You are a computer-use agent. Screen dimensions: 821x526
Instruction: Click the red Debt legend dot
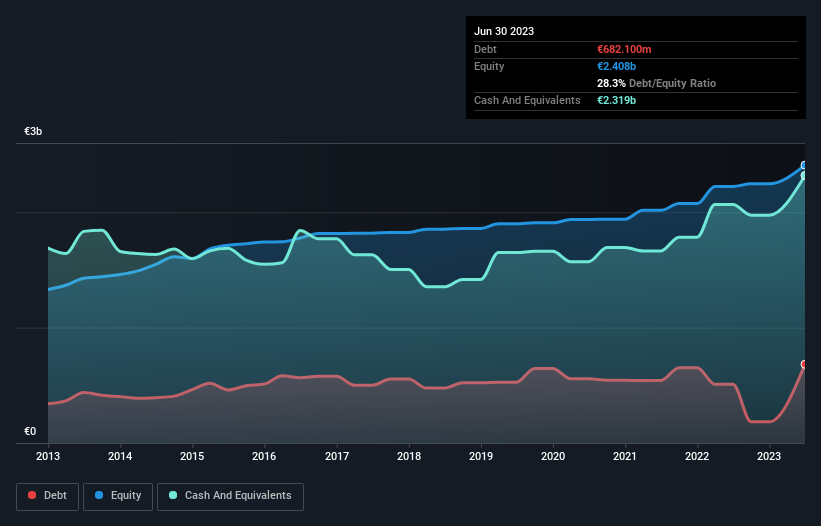coord(32,495)
